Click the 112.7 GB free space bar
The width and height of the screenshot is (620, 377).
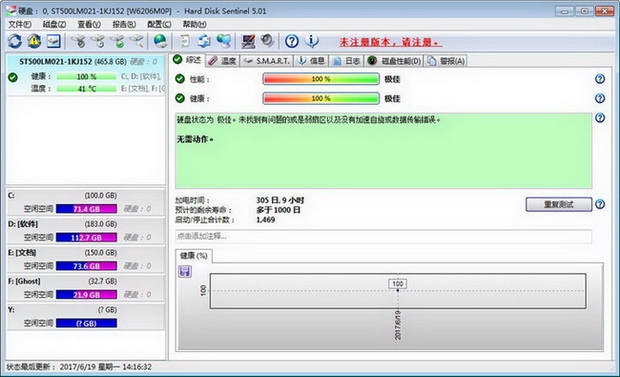pos(87,237)
